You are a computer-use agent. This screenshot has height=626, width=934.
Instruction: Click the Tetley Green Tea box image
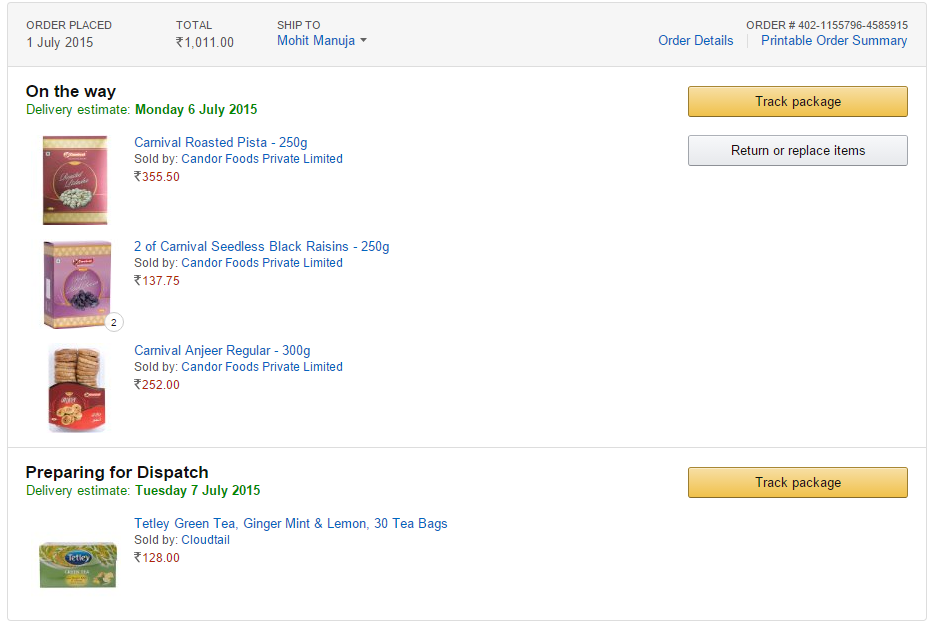77,563
